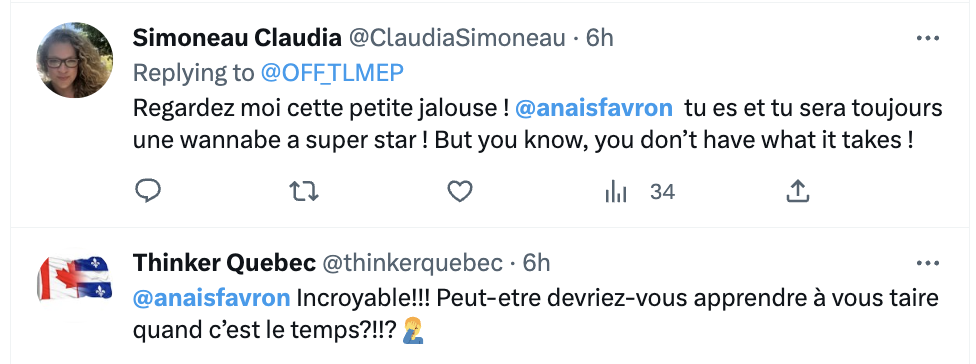Open the 6h timestamp on Thinker Quebec's tweet

pyautogui.click(x=537, y=264)
